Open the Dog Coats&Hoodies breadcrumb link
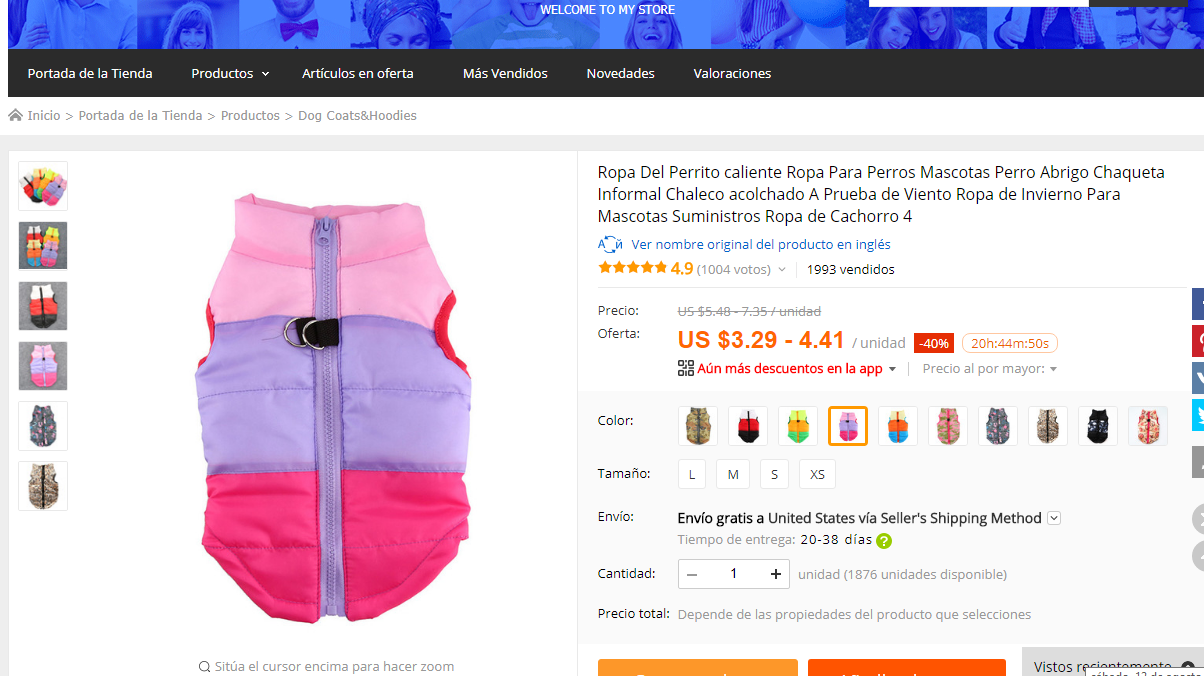1204x676 pixels. (357, 115)
